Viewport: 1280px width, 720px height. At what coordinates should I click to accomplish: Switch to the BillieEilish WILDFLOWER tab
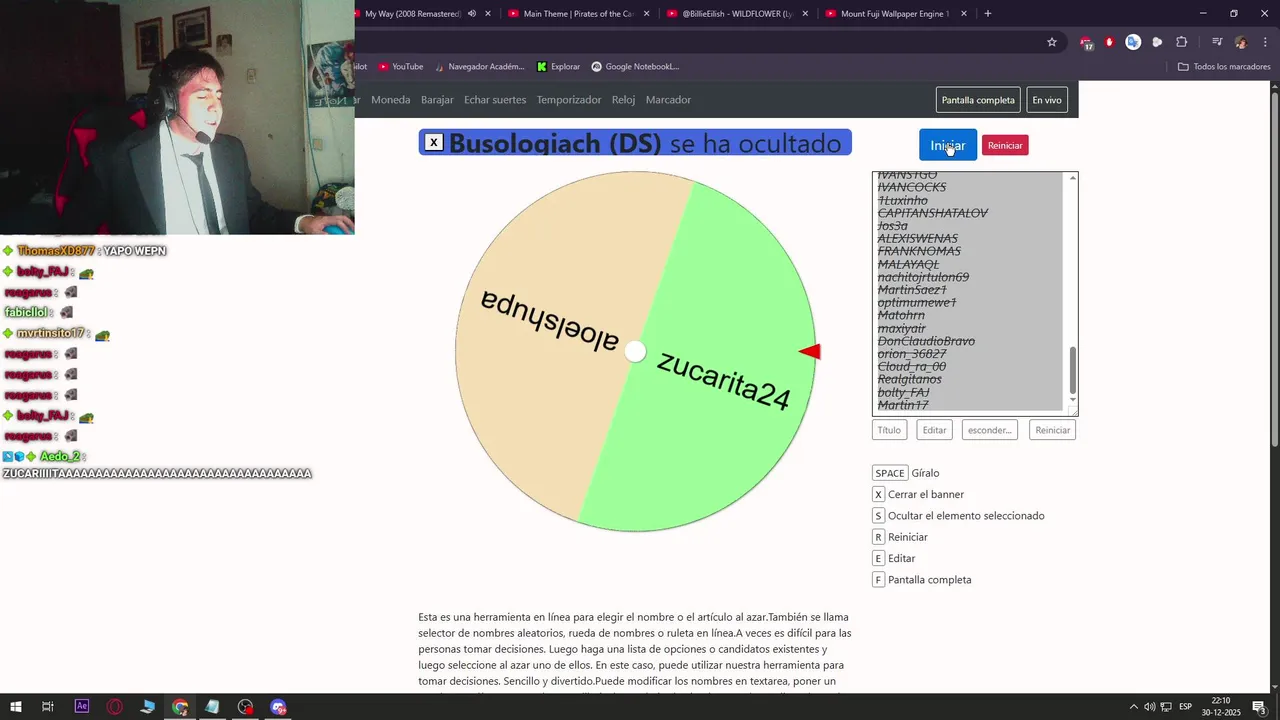click(x=738, y=14)
